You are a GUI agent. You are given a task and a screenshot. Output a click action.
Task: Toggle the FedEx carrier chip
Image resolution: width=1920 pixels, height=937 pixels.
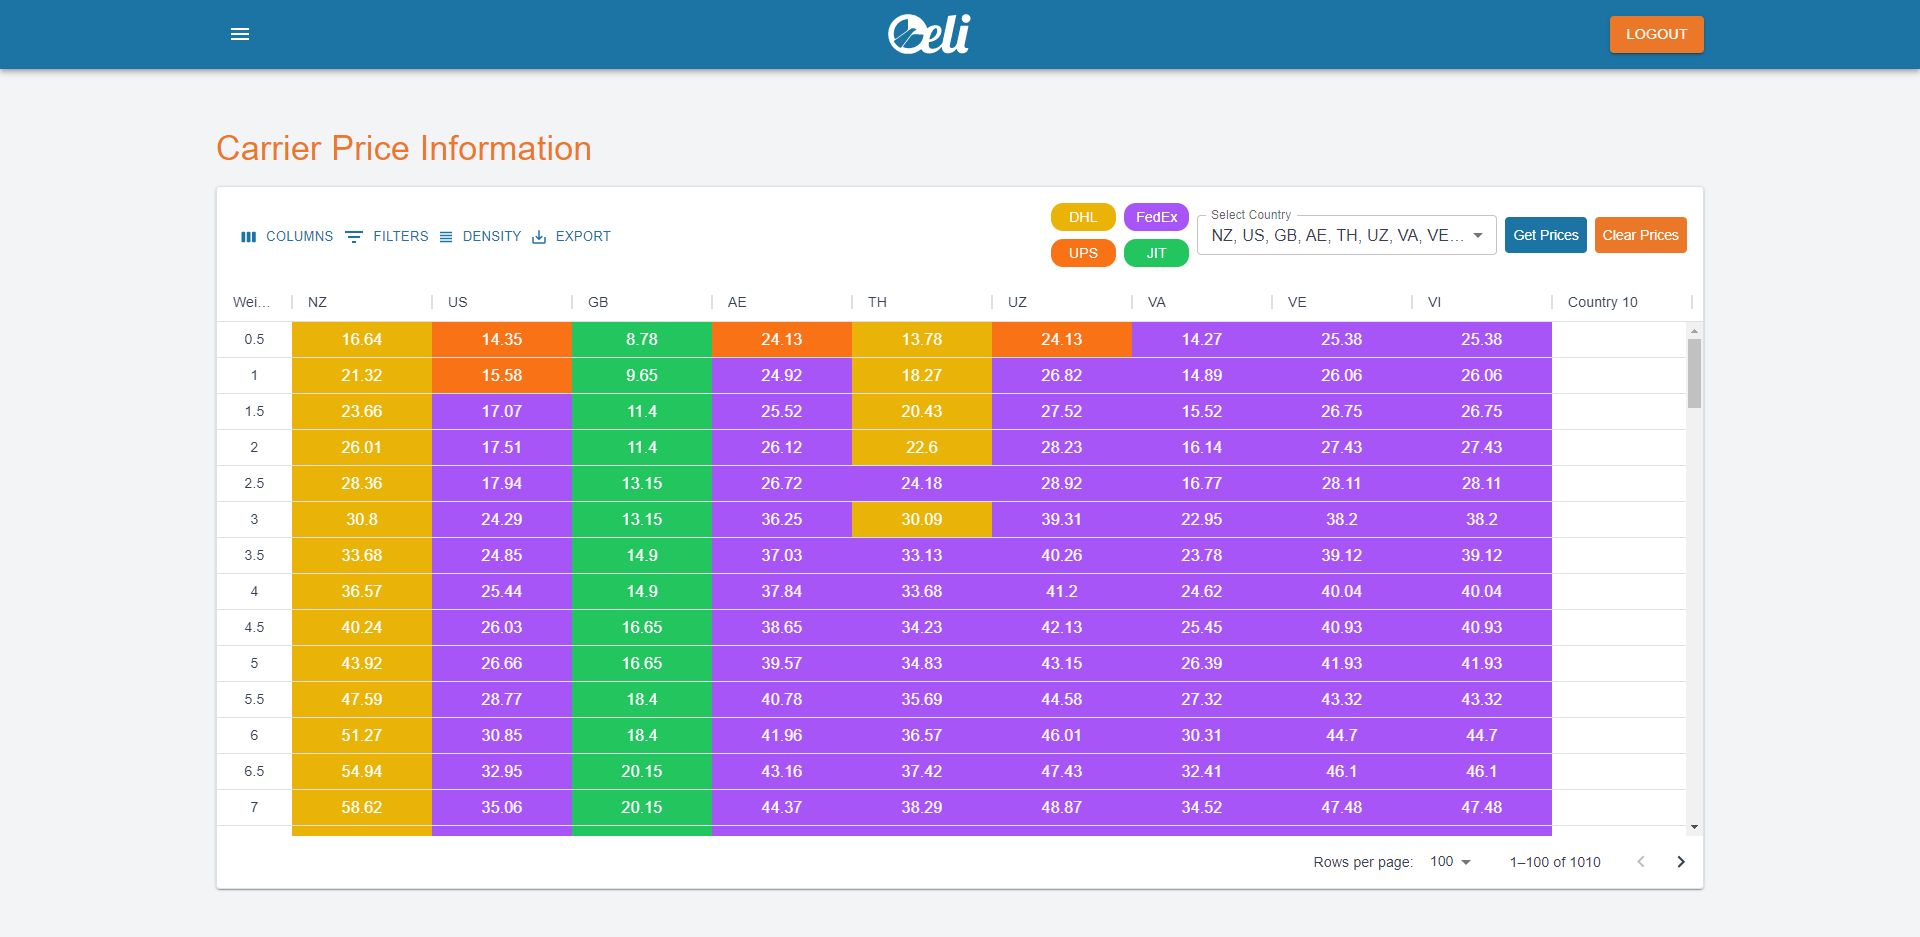click(1156, 217)
